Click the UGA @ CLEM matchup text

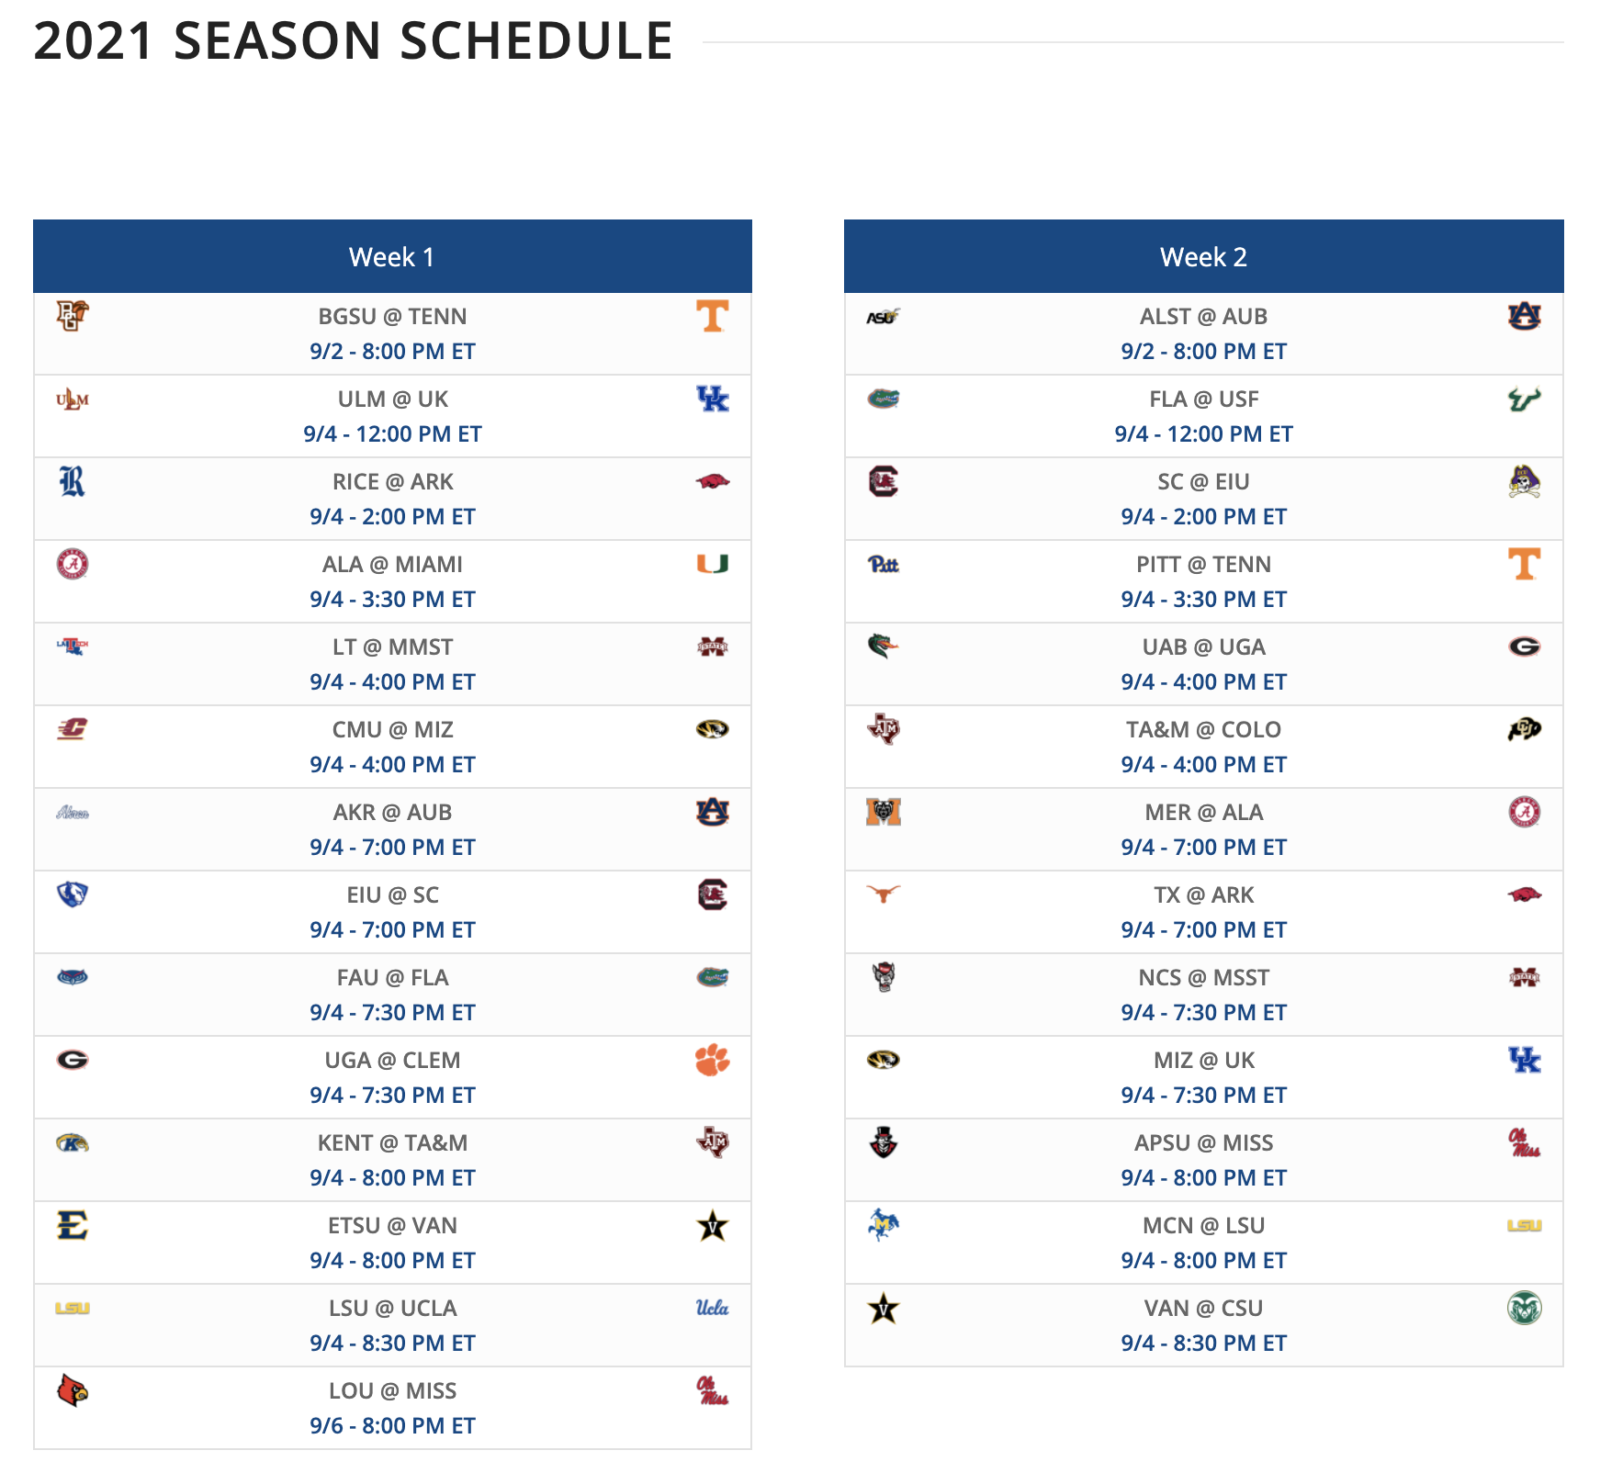[392, 1060]
